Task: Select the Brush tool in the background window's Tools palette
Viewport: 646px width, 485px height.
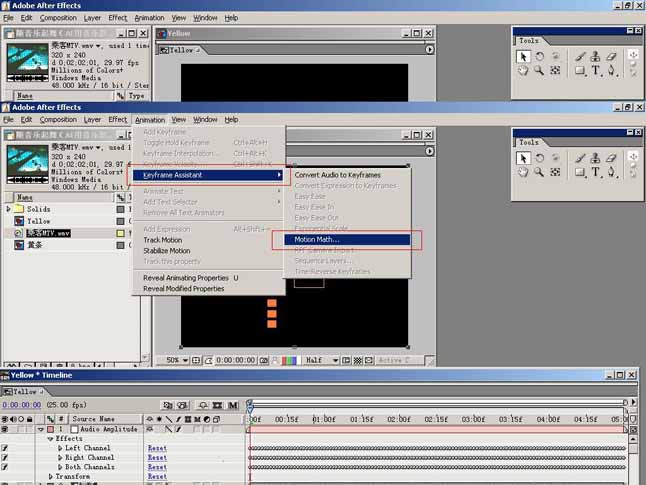Action: click(580, 56)
